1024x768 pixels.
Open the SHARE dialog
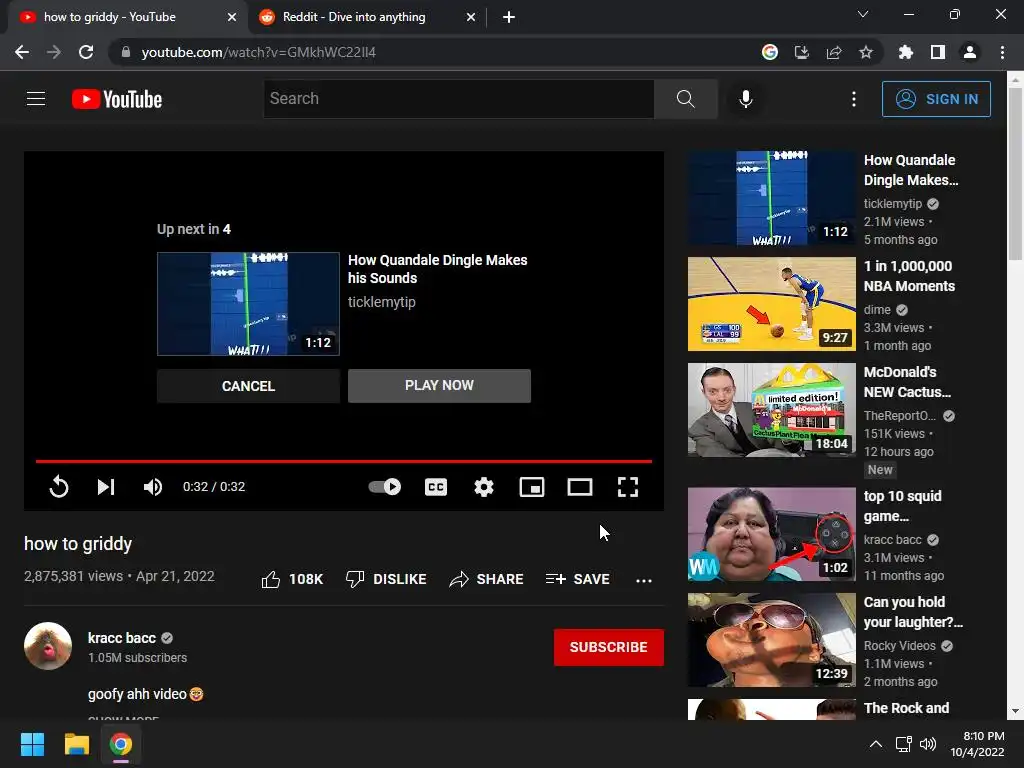tap(487, 579)
